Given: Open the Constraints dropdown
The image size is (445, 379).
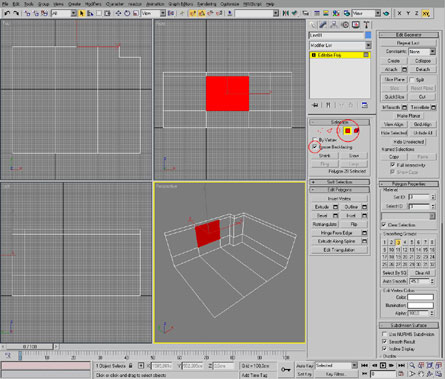Looking at the screenshot, I should (422, 52).
